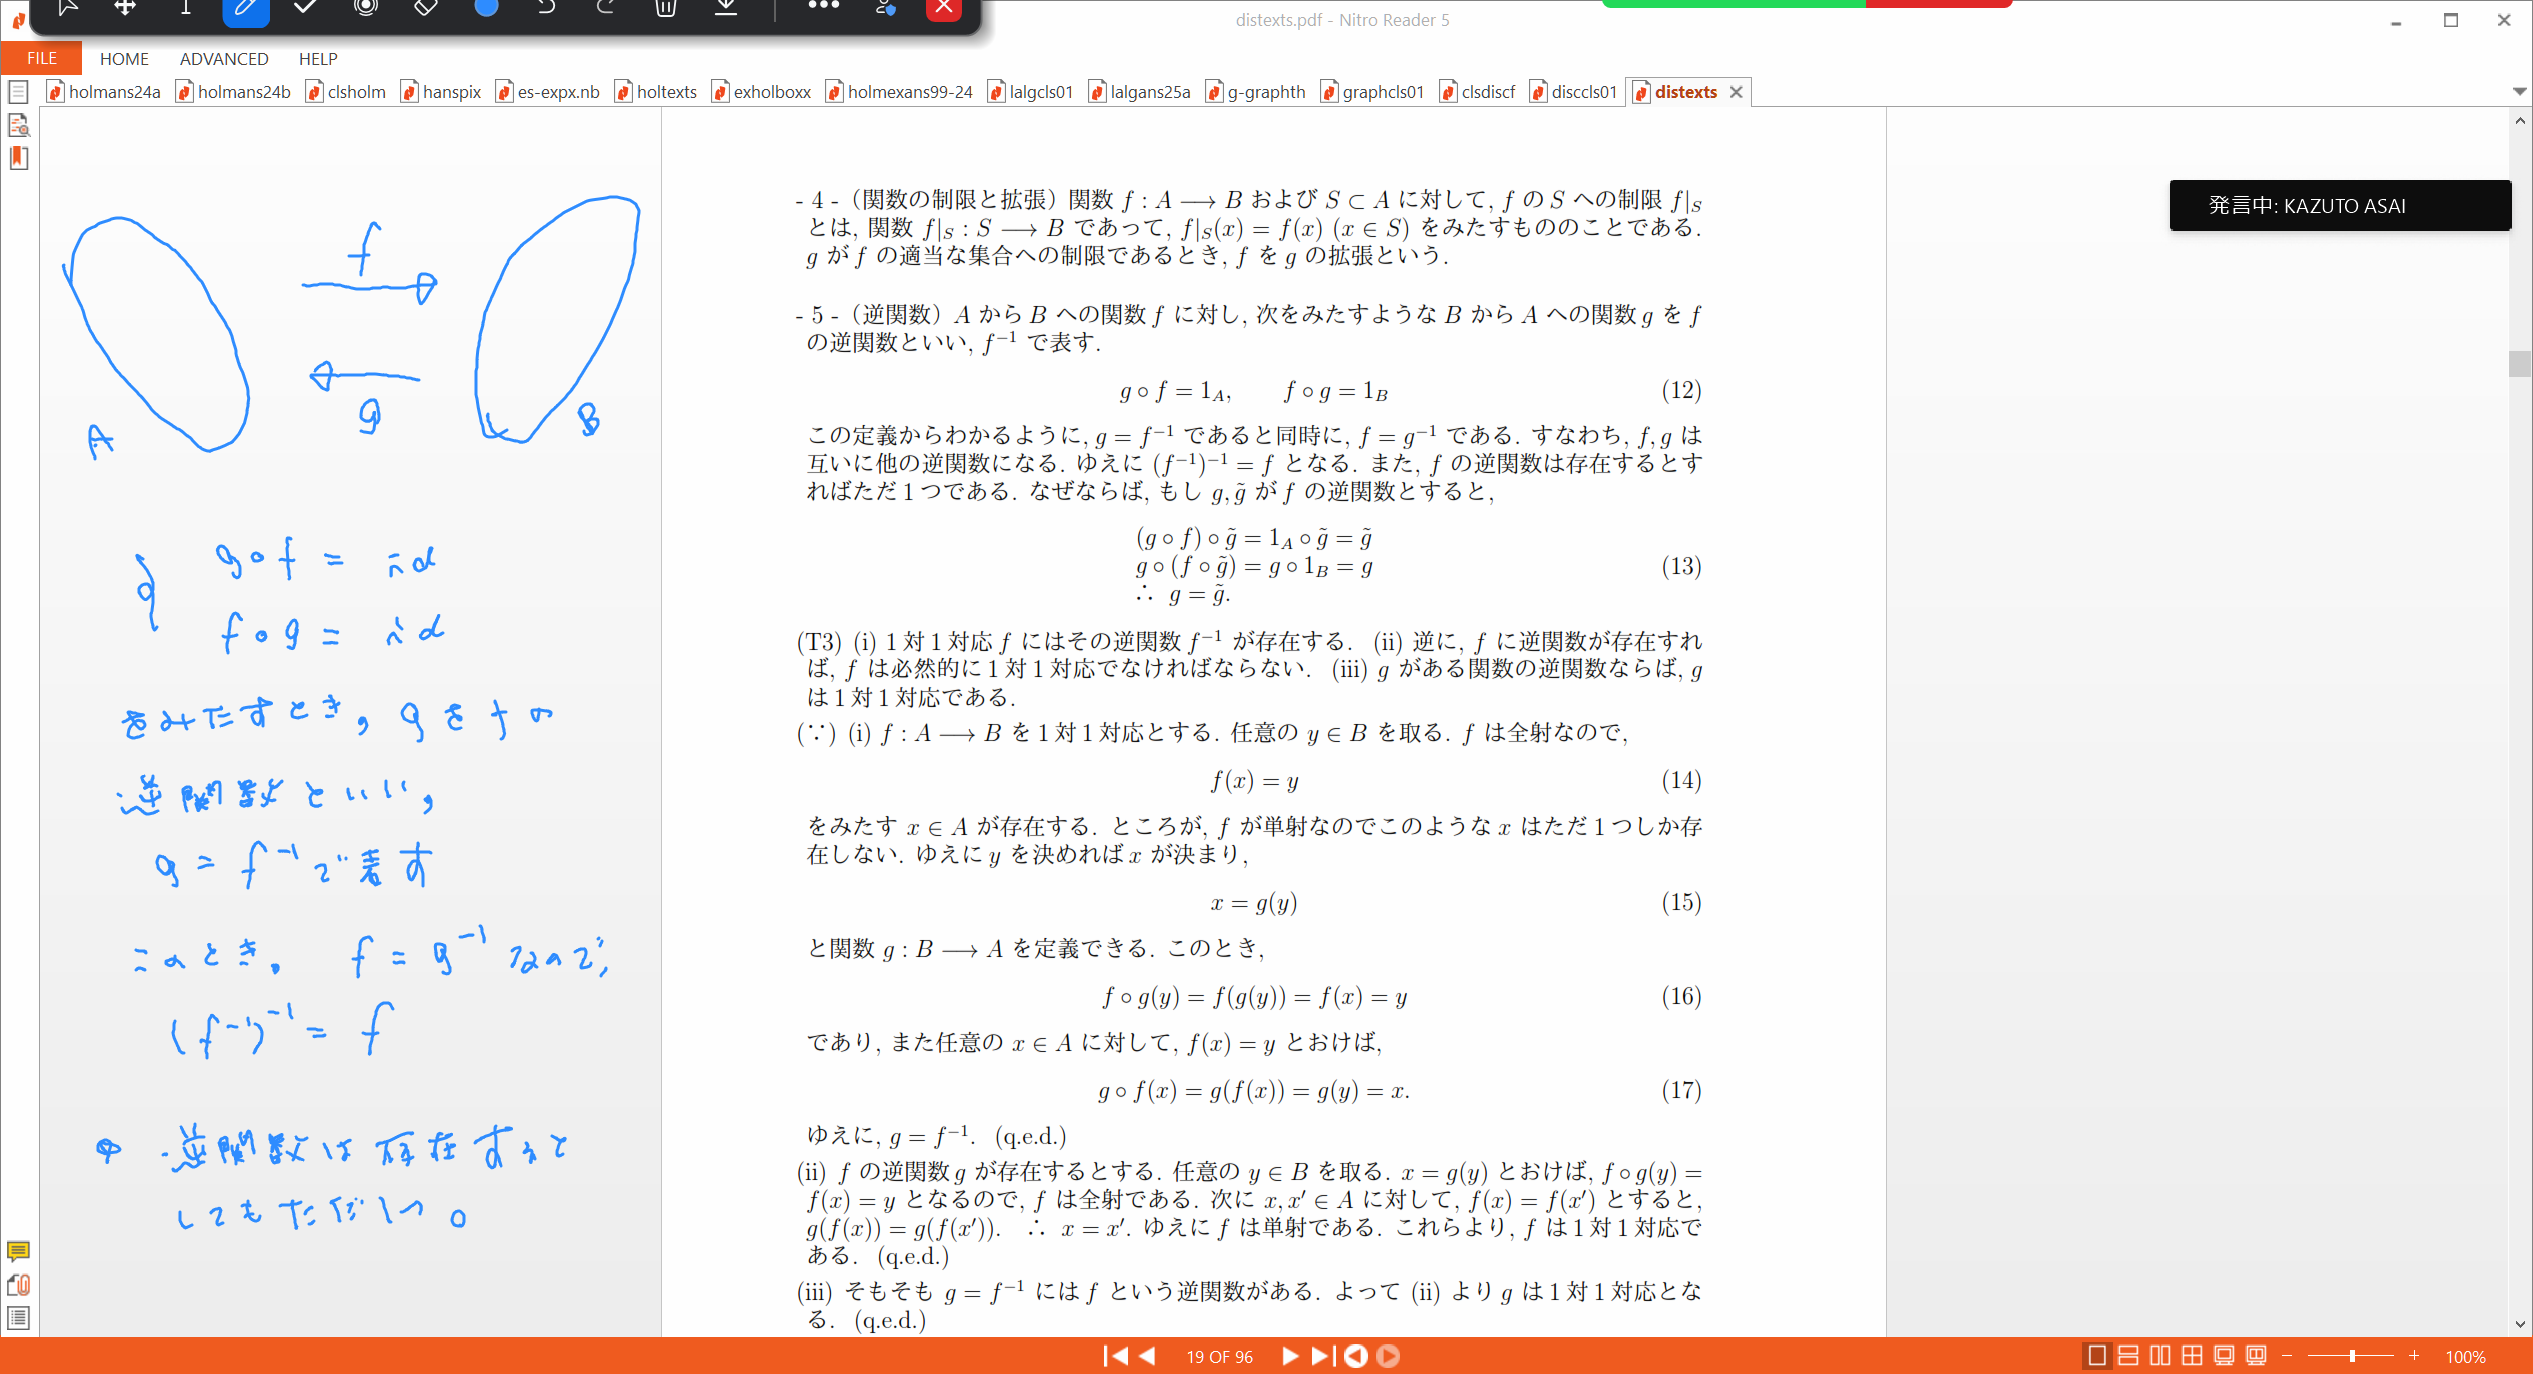The height and width of the screenshot is (1374, 2533).
Task: Switch to the exholboxx document tab
Action: point(762,92)
